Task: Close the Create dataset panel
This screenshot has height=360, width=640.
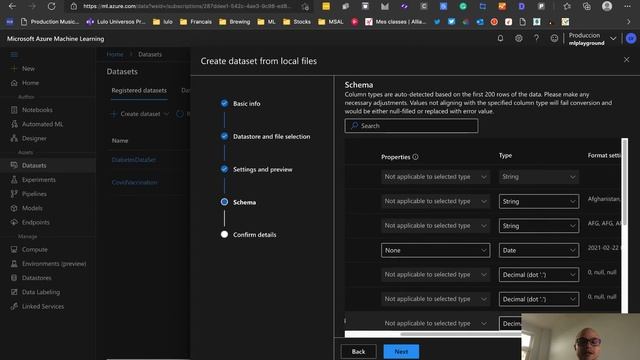Action: tap(627, 60)
